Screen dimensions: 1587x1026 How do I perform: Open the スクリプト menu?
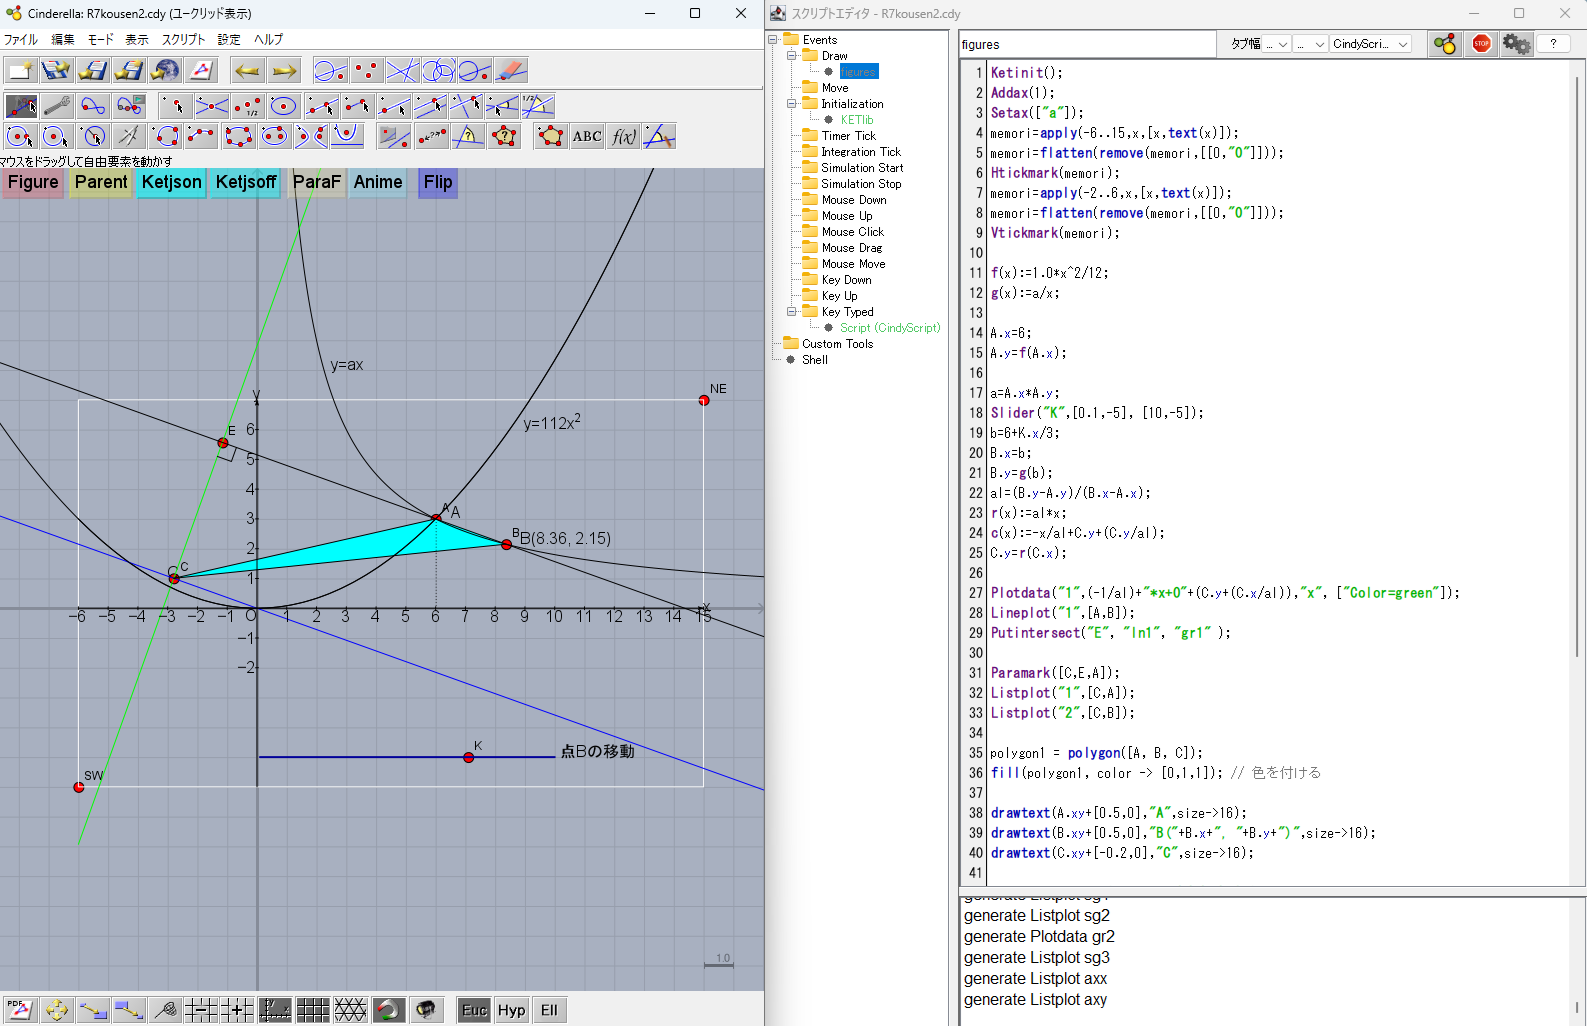(x=183, y=40)
